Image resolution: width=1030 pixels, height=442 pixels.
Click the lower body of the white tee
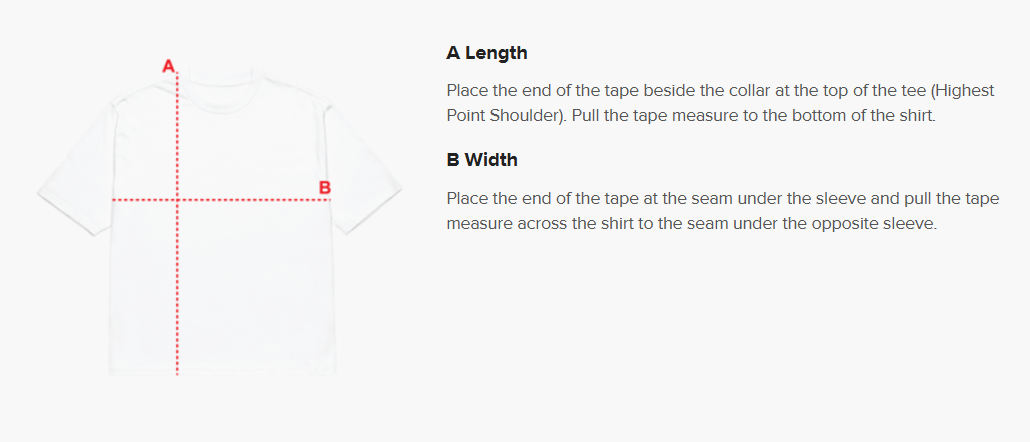point(223,309)
